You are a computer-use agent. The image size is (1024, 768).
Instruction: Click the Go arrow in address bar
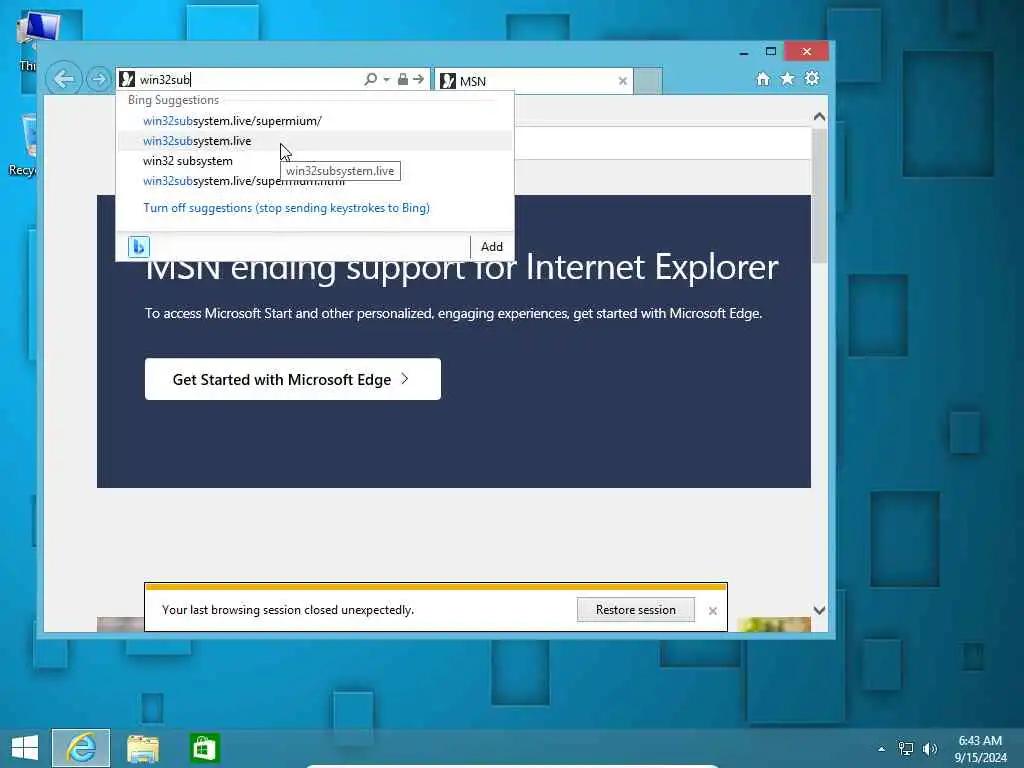click(x=419, y=79)
